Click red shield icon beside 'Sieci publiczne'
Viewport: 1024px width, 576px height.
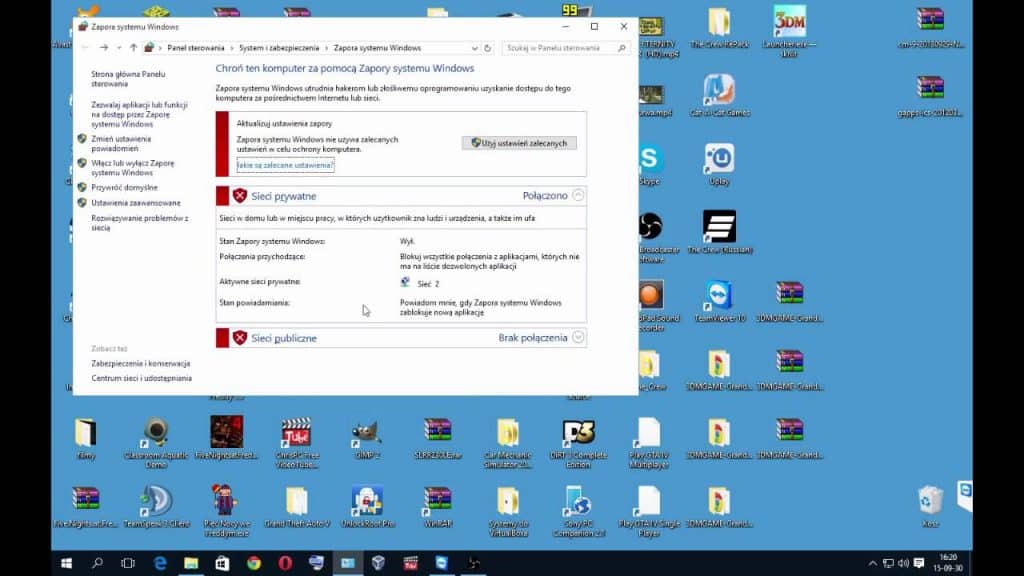(x=240, y=338)
